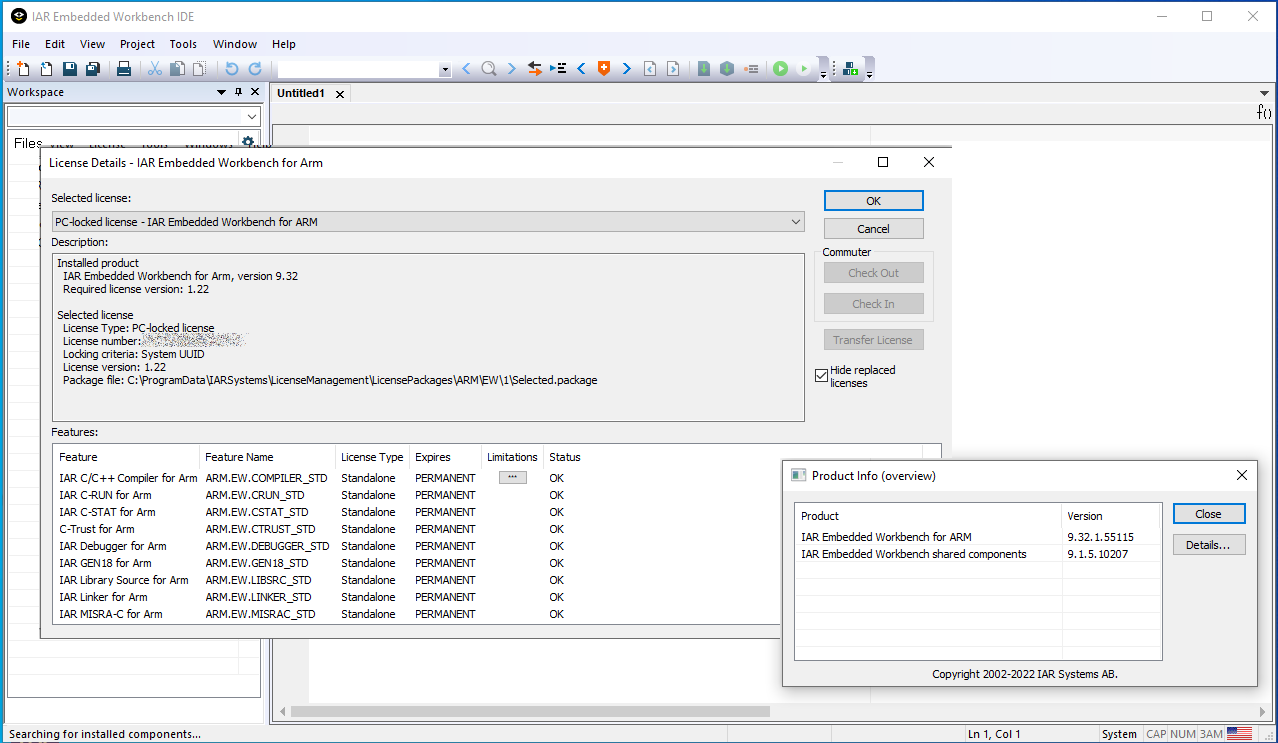The image size is (1278, 743).
Task: Open the editor tab list dropdown arrow
Action: click(x=1265, y=93)
